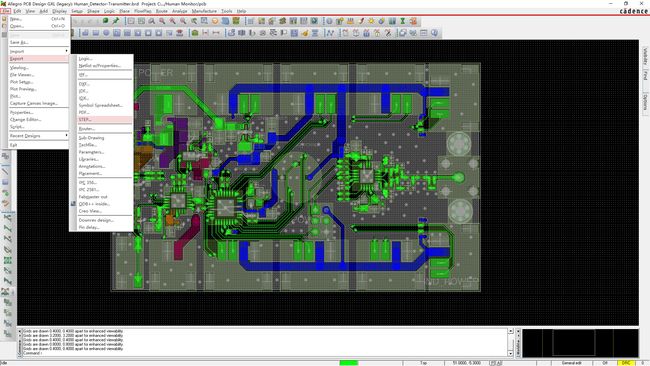The height and width of the screenshot is (366, 650).
Task: Click Capture Canvas Image in File menu
Action: coord(34,103)
